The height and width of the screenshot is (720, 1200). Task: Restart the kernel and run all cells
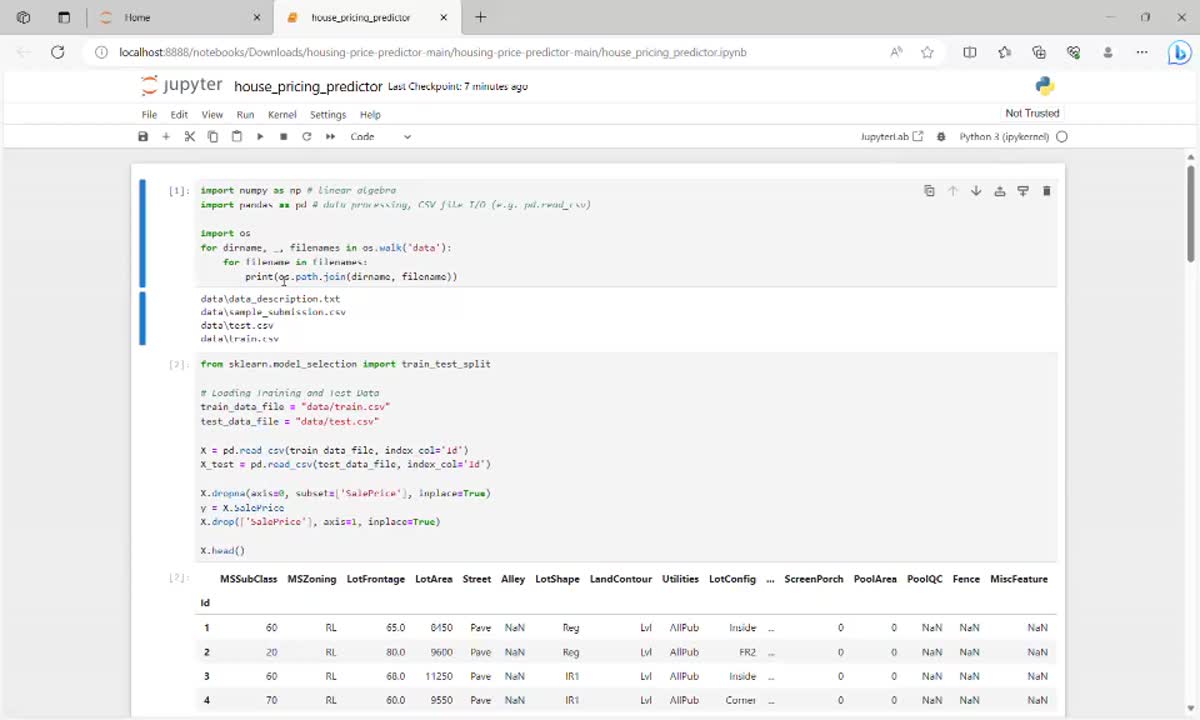[x=330, y=137]
